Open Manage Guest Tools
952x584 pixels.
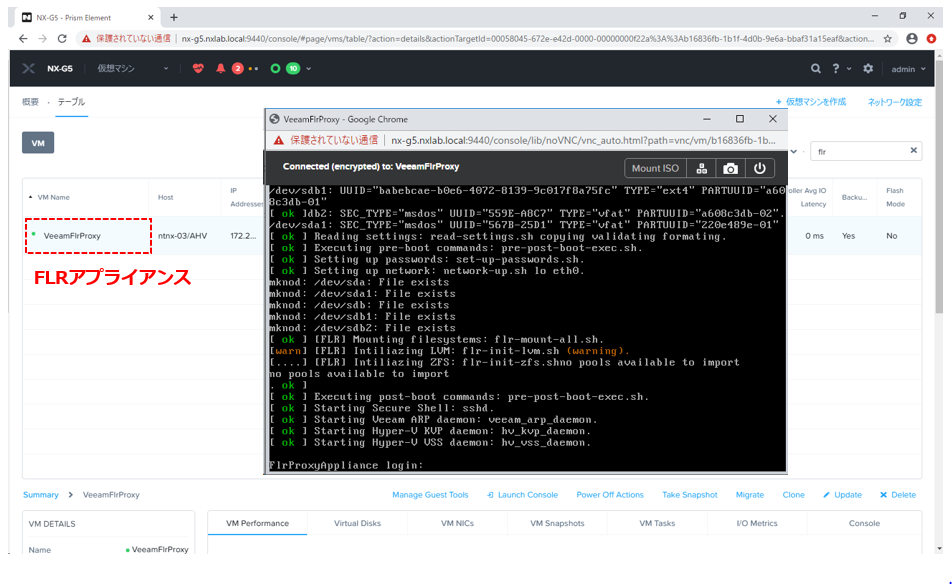tap(430, 495)
